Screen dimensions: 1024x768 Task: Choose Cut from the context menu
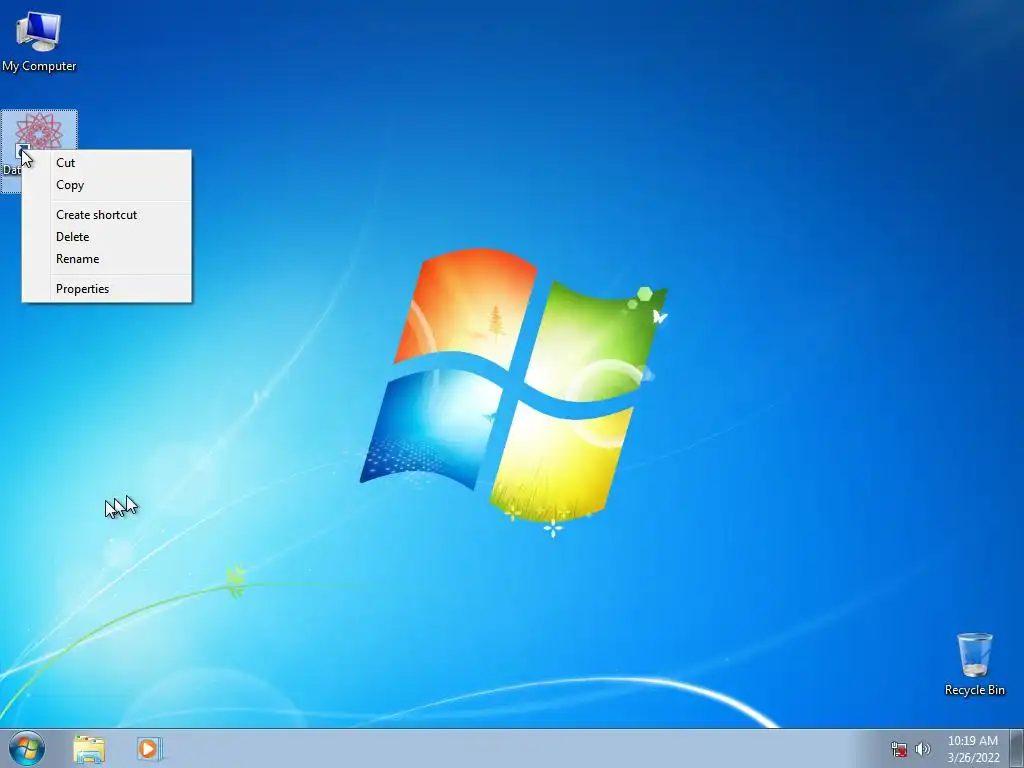tap(107, 163)
